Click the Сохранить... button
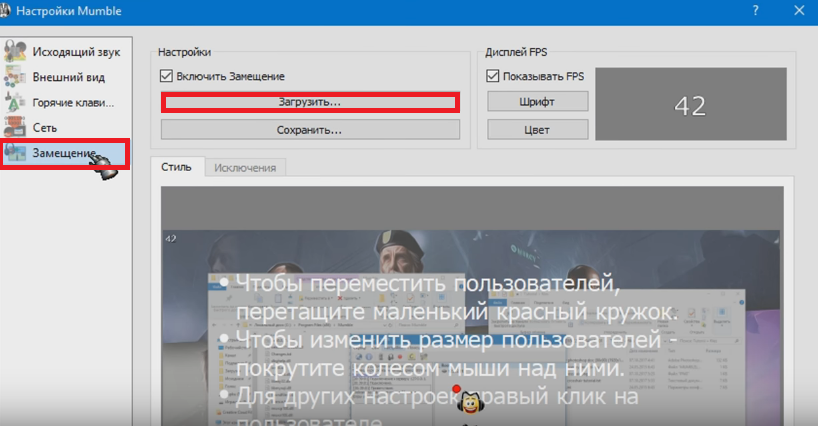The image size is (818, 426). (310, 130)
